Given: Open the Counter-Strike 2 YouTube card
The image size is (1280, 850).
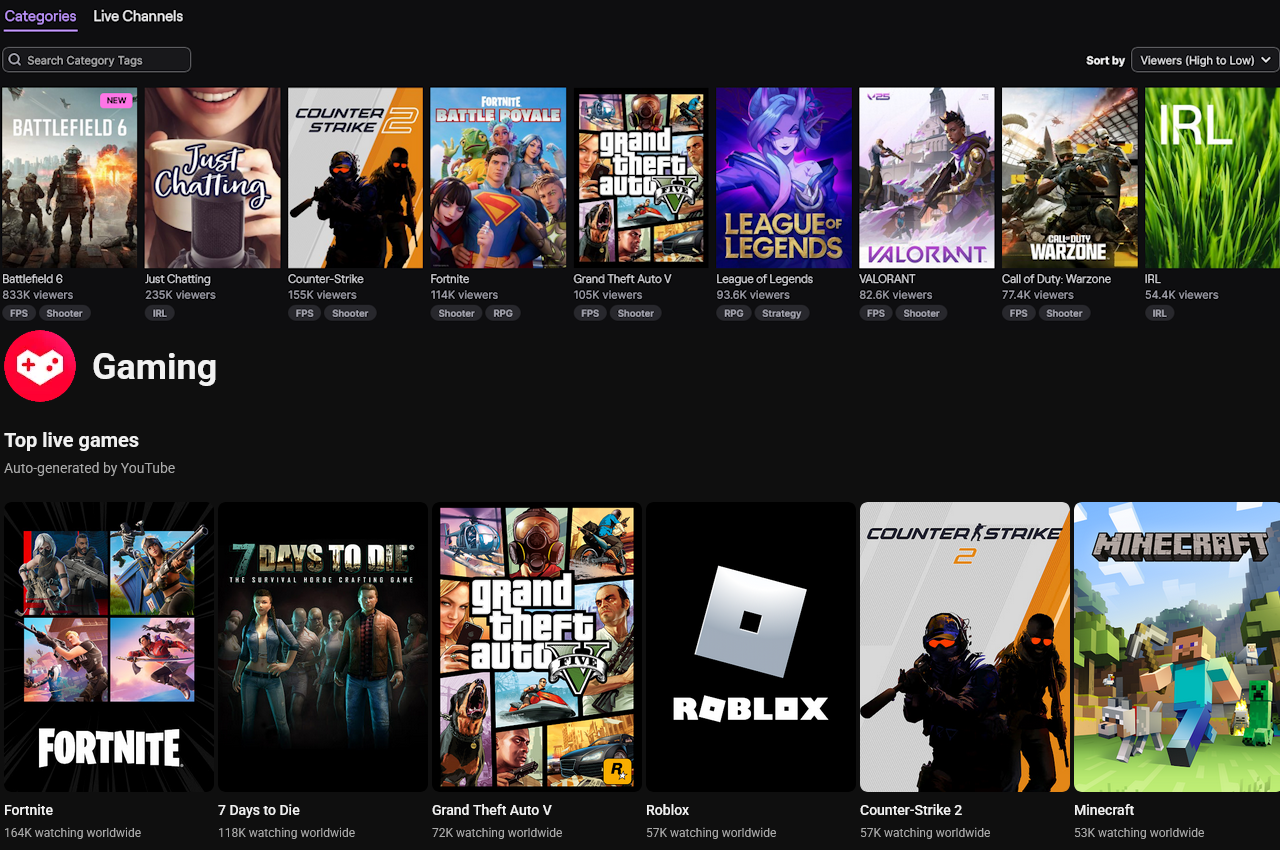Looking at the screenshot, I should 965,647.
